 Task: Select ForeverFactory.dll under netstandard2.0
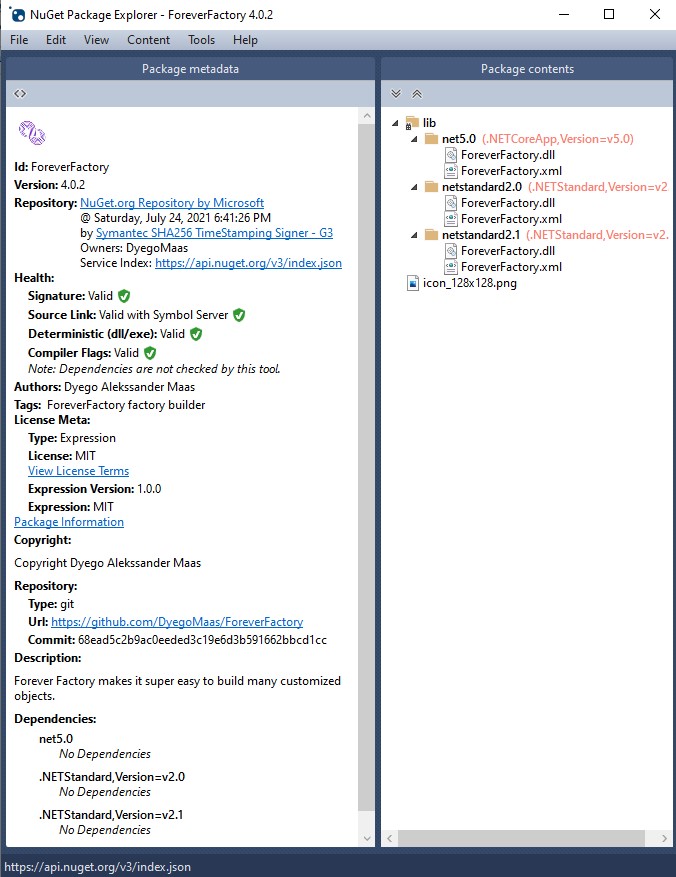pyautogui.click(x=508, y=203)
